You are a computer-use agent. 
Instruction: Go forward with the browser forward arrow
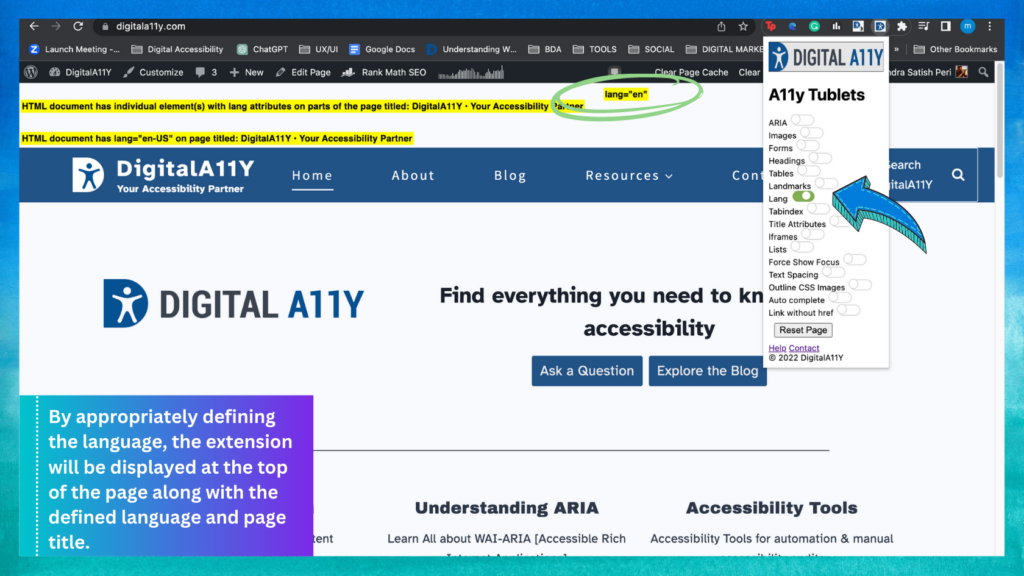coord(56,26)
